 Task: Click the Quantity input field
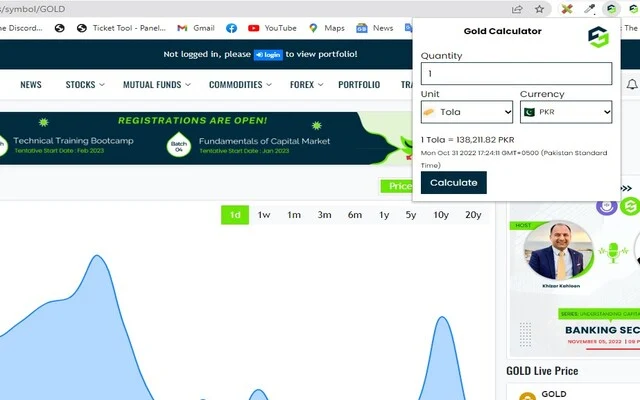[516, 73]
